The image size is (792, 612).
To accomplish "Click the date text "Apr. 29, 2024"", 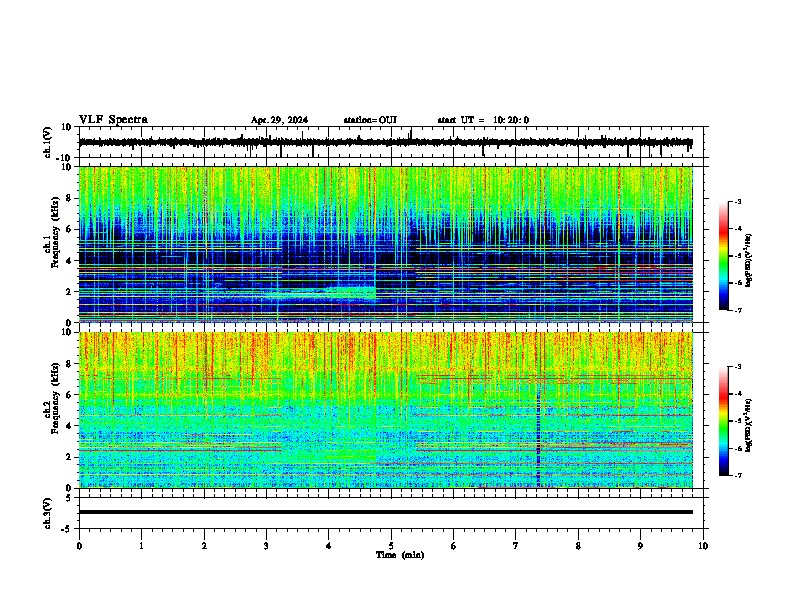I will point(279,120).
